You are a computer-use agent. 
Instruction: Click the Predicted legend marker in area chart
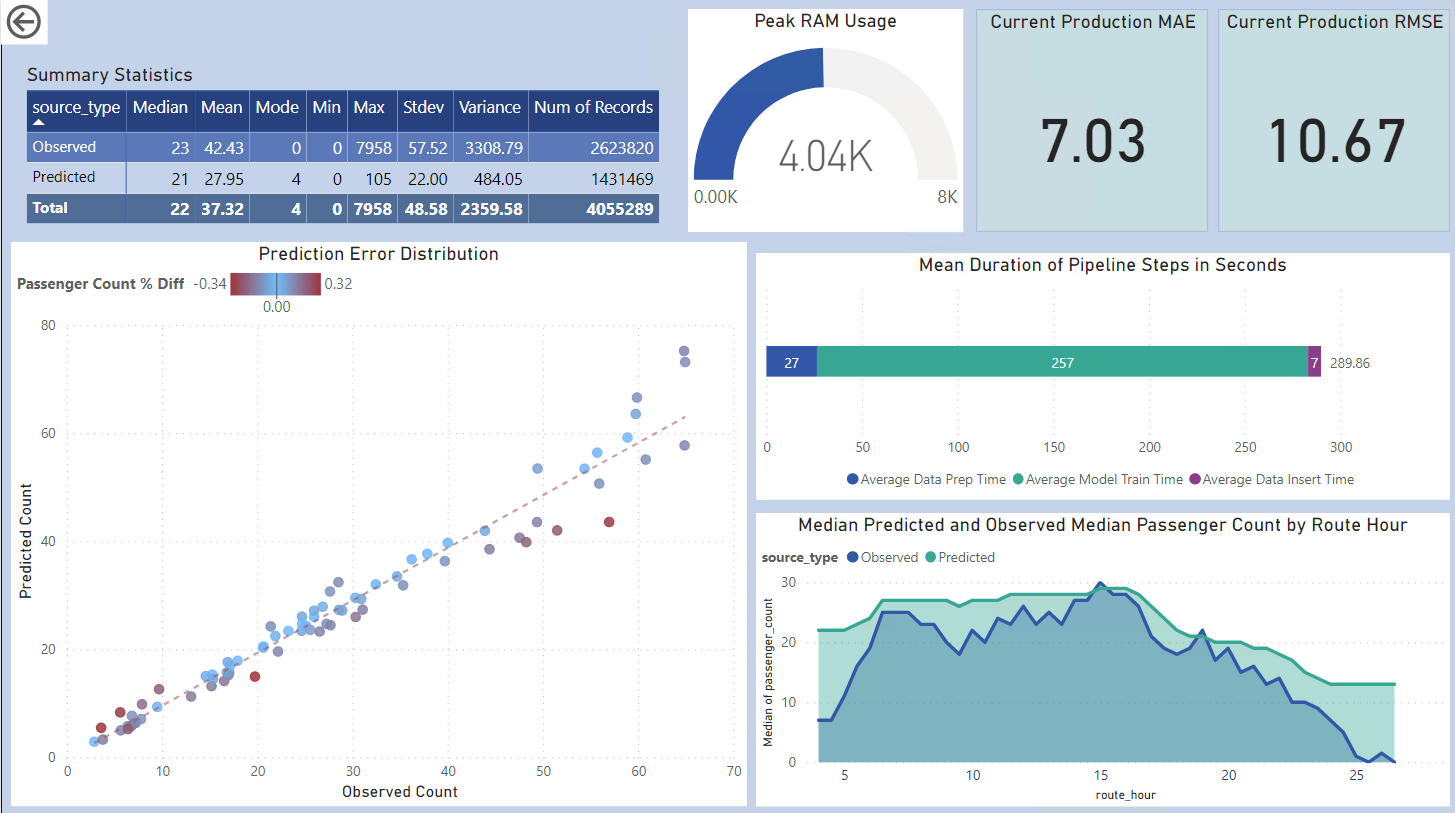pos(931,558)
